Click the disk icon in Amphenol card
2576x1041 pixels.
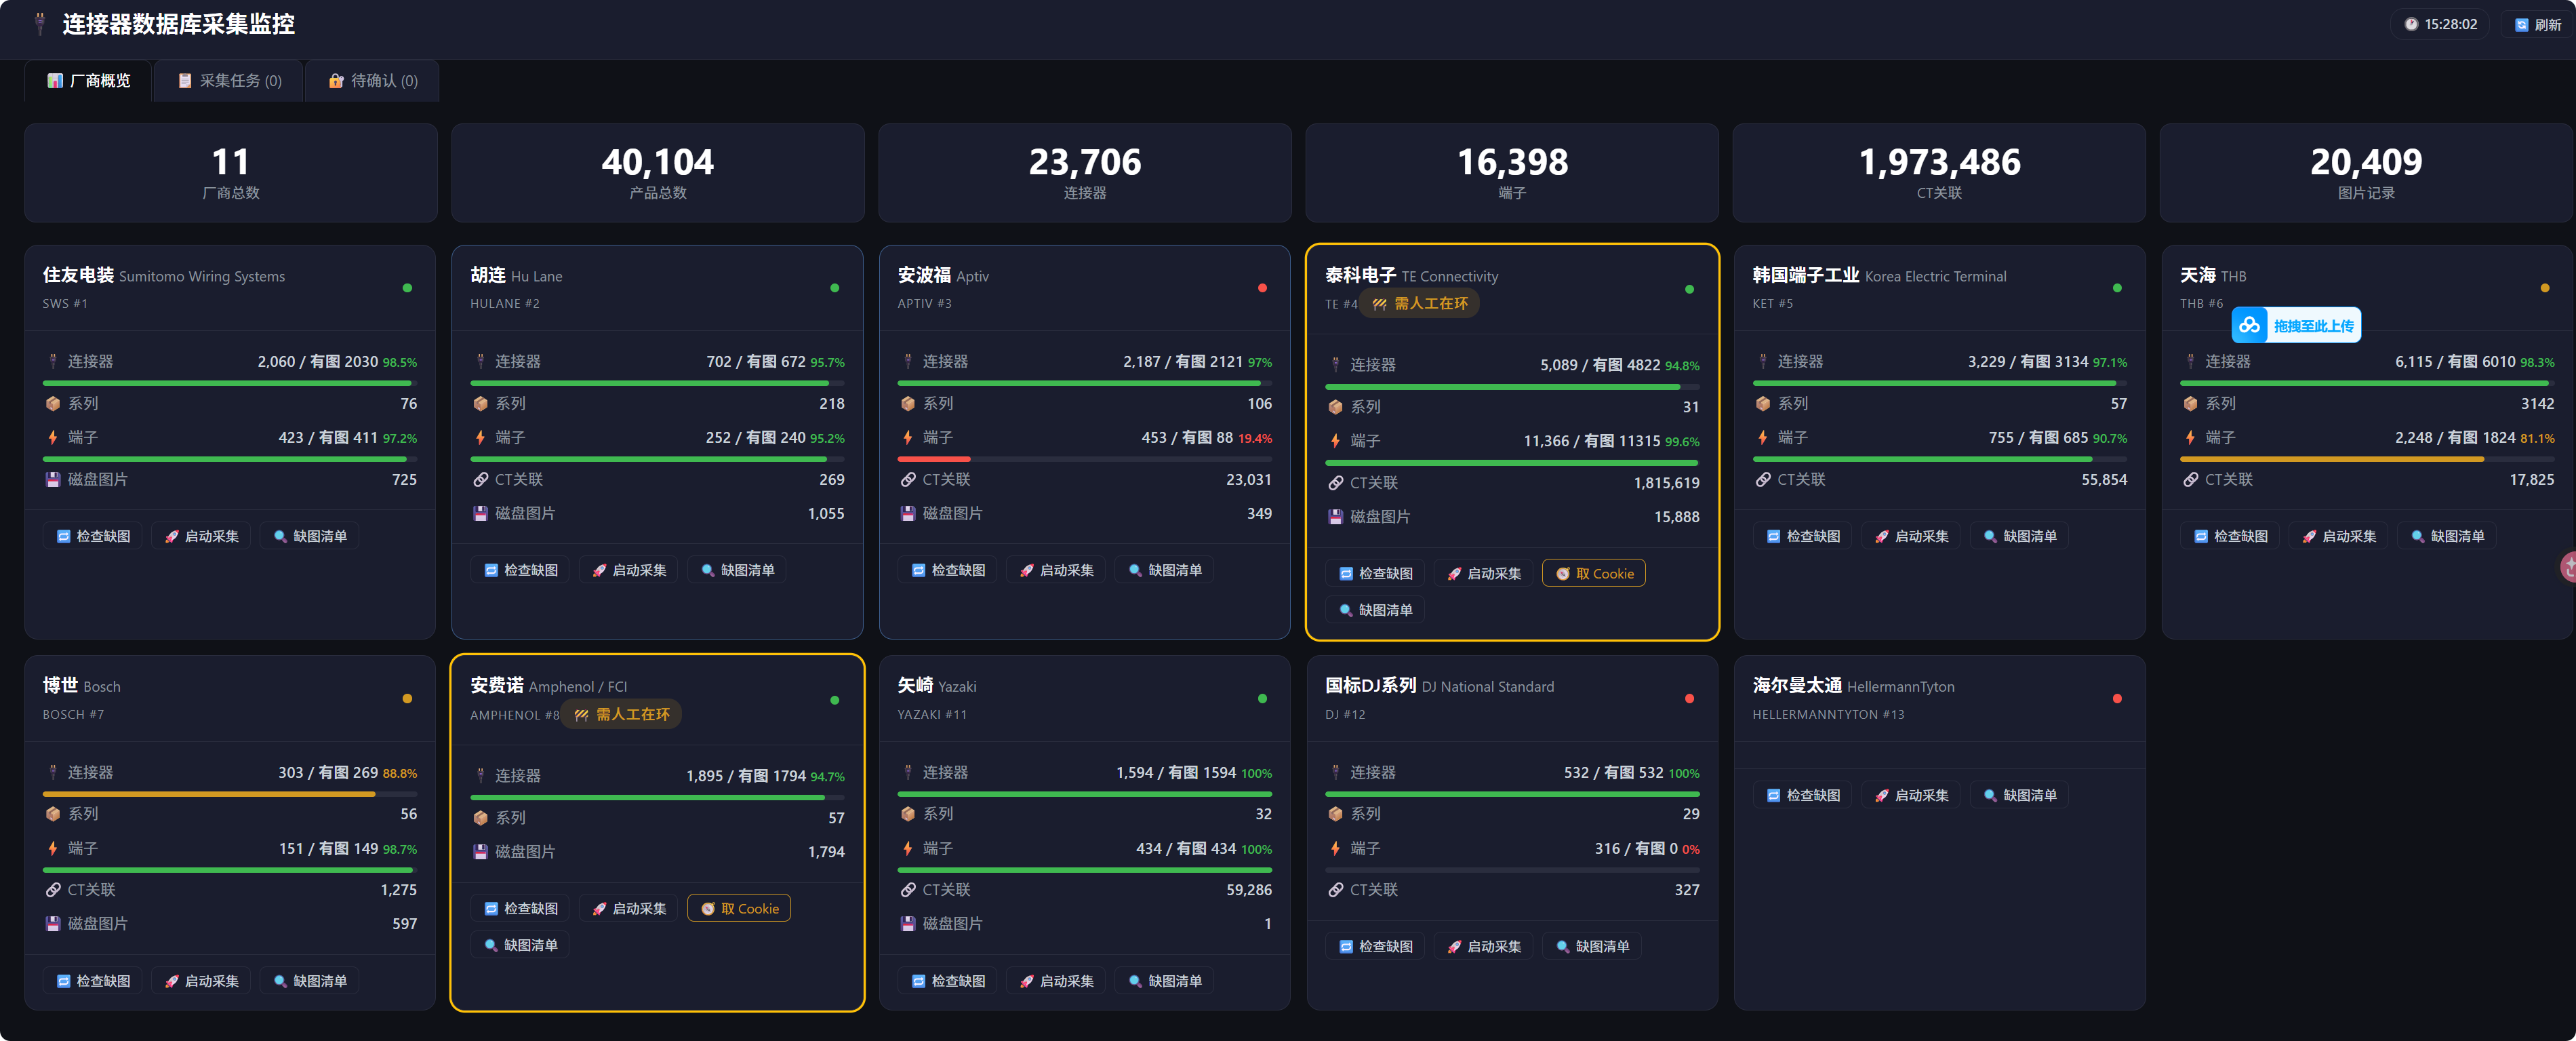point(480,852)
